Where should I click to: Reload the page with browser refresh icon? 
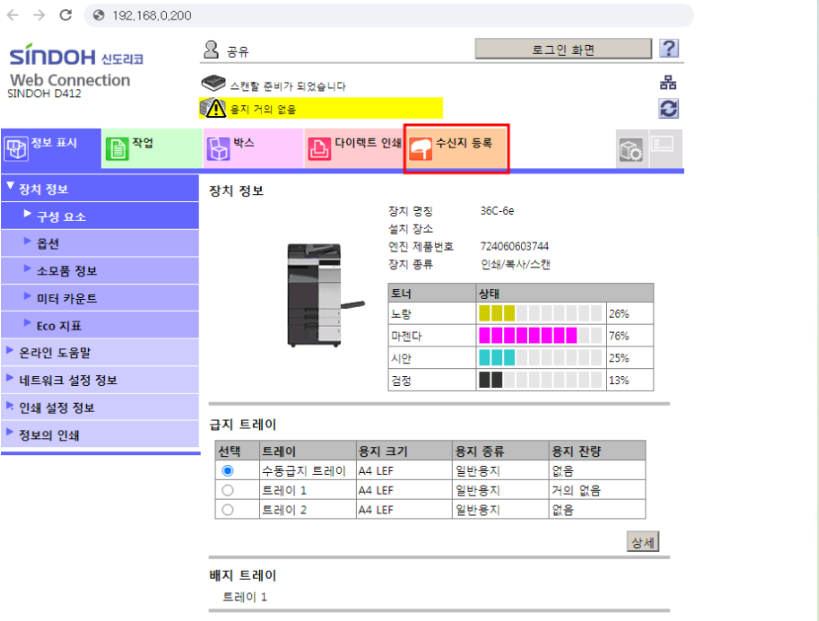[66, 15]
